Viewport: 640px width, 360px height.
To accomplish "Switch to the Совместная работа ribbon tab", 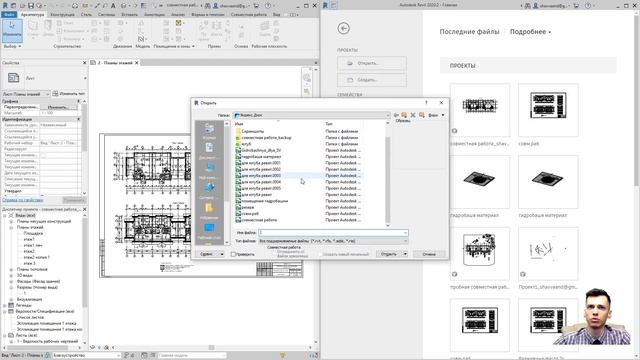I will (249, 15).
